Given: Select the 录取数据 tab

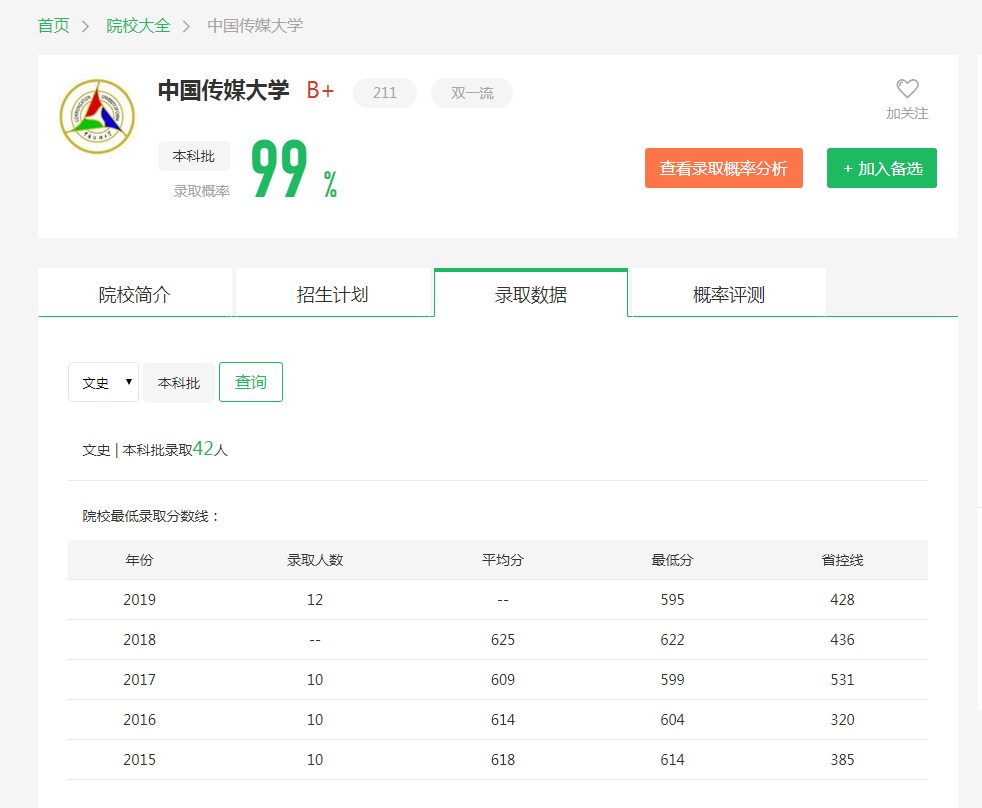Looking at the screenshot, I should 530,294.
